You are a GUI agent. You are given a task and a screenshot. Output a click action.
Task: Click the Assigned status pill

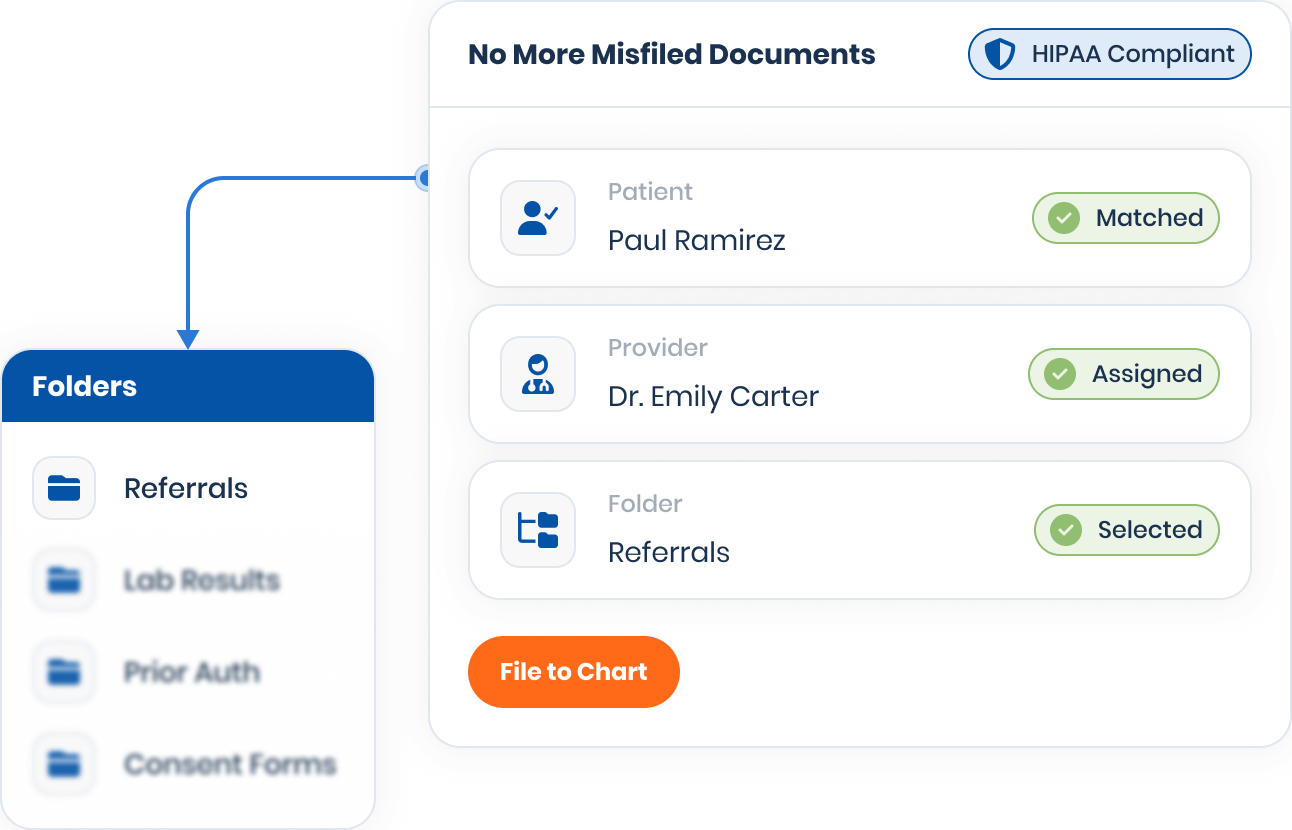point(1124,374)
